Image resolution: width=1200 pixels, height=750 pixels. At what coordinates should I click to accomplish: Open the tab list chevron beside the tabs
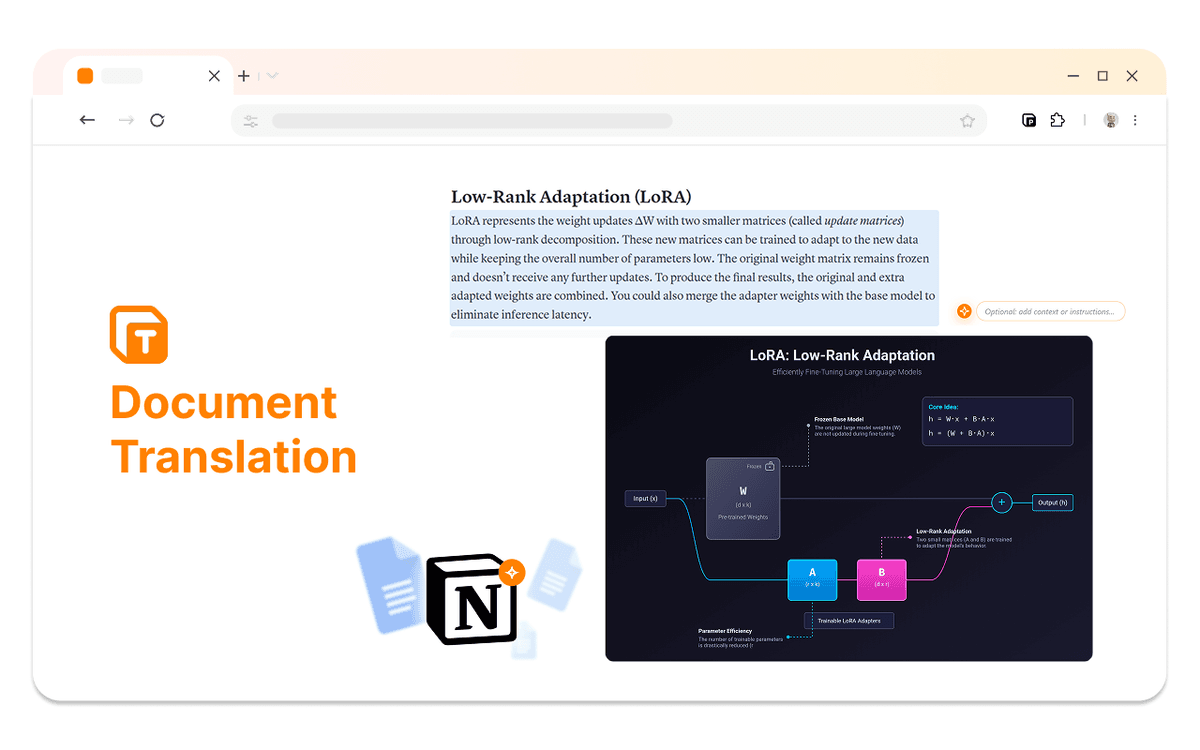coord(271,75)
